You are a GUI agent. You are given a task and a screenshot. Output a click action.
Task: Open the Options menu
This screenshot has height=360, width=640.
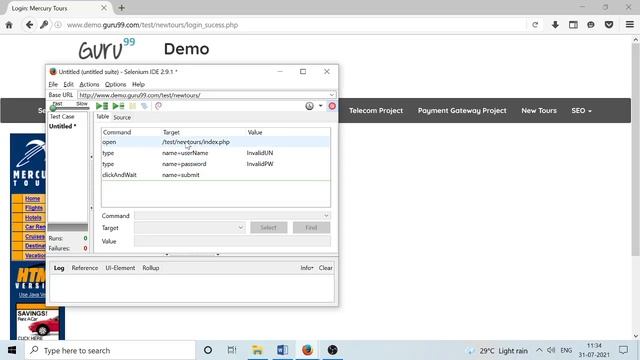[116, 84]
